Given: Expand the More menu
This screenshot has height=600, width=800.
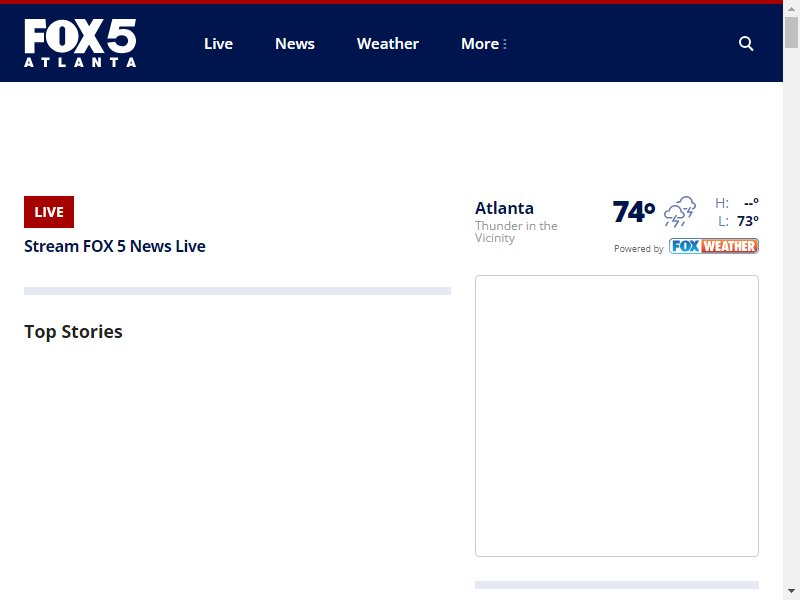Looking at the screenshot, I should click(x=484, y=43).
